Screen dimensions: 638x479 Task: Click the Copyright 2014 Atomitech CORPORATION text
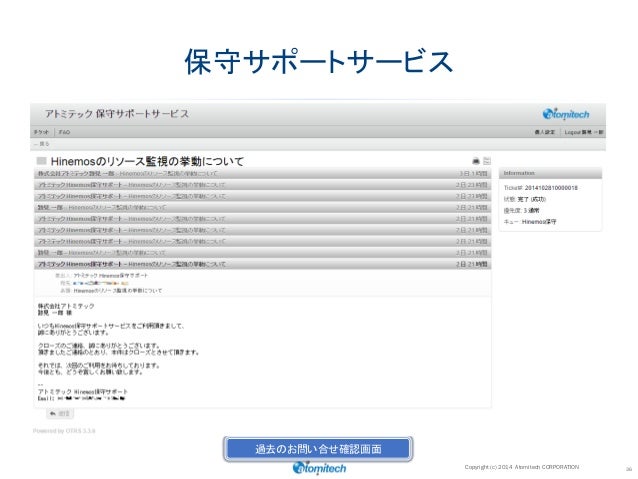coord(522,467)
